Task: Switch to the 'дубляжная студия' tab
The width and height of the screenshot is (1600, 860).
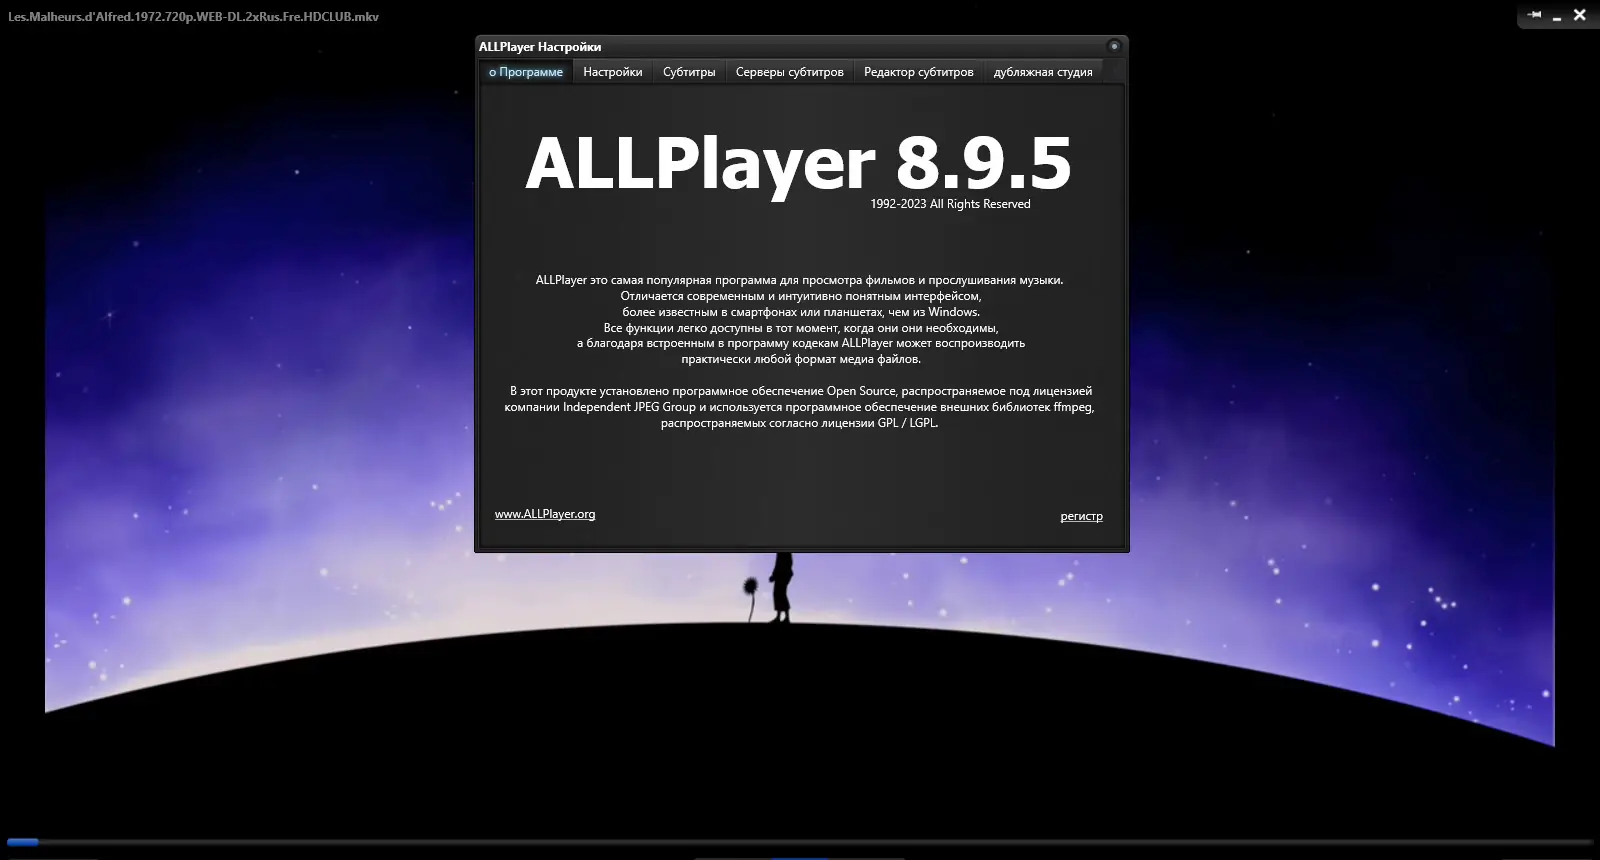Action: click(1043, 72)
